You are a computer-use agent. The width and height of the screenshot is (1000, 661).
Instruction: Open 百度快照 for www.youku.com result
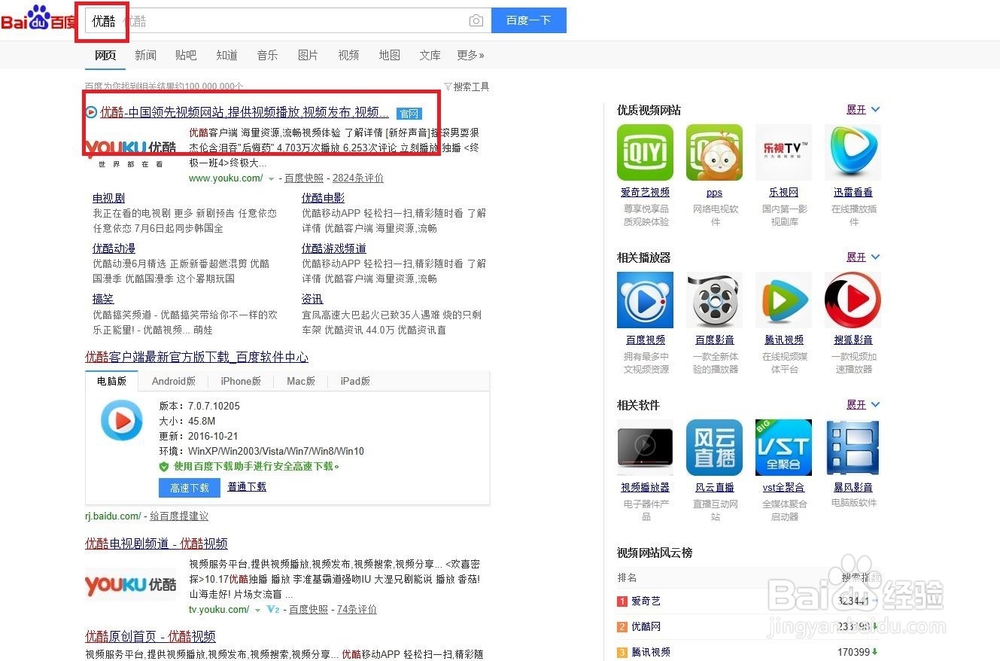pyautogui.click(x=304, y=178)
